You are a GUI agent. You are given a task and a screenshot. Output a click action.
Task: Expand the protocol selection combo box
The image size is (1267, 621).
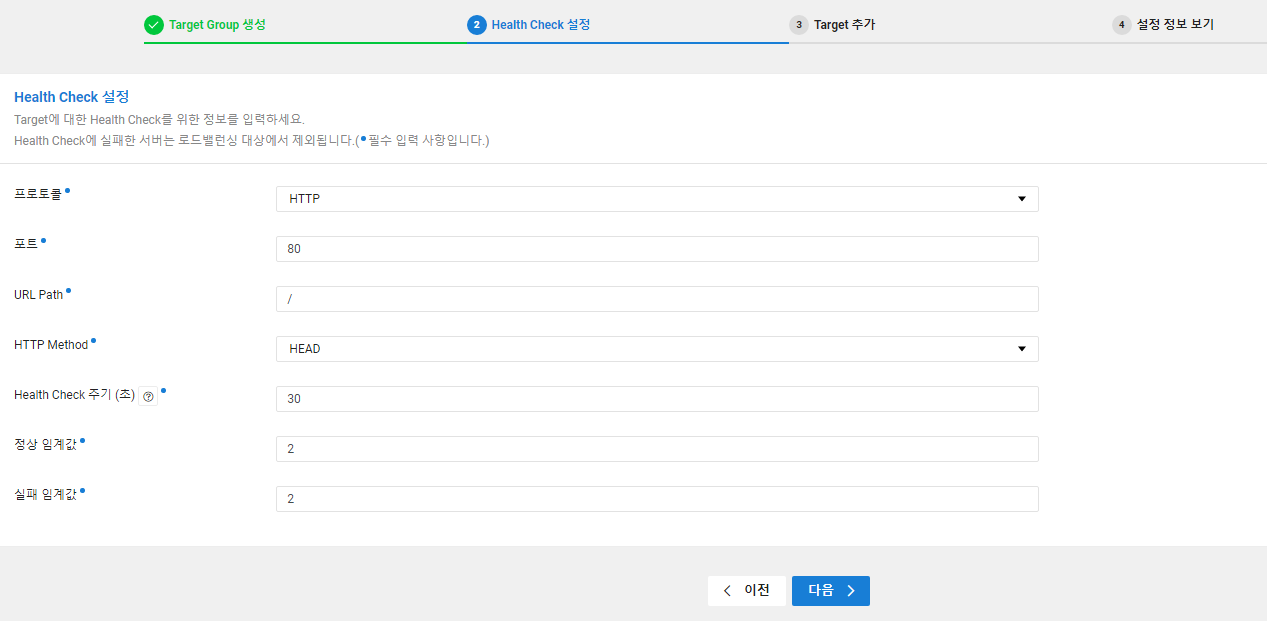point(657,198)
